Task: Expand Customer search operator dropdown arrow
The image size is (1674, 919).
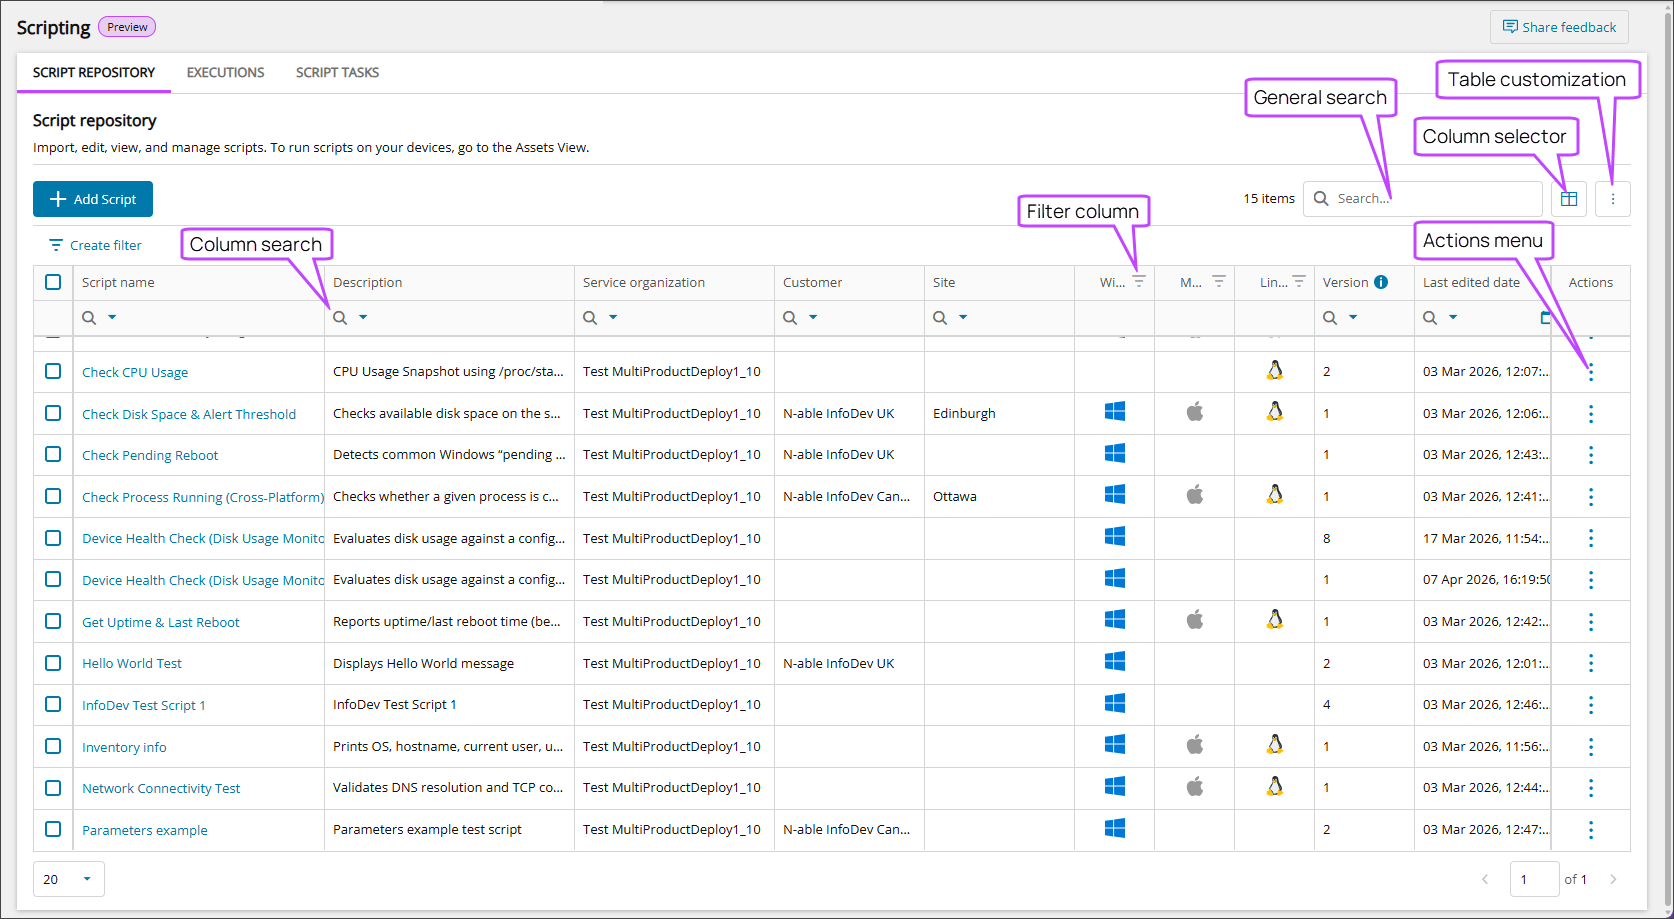Action: point(813,318)
